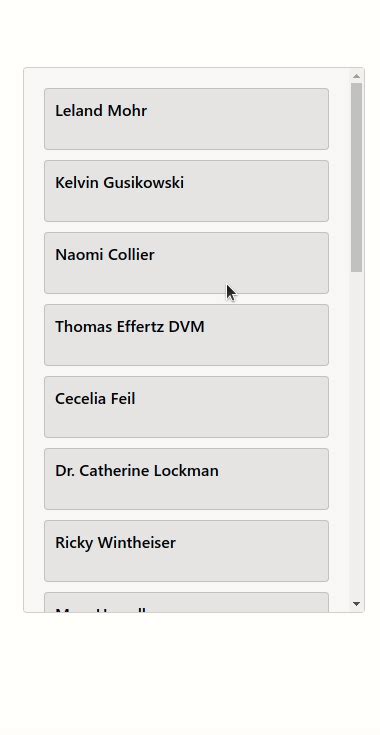380x735 pixels.
Task: Click the name text "Kelvin Gusikowski"
Action: [x=119, y=183]
